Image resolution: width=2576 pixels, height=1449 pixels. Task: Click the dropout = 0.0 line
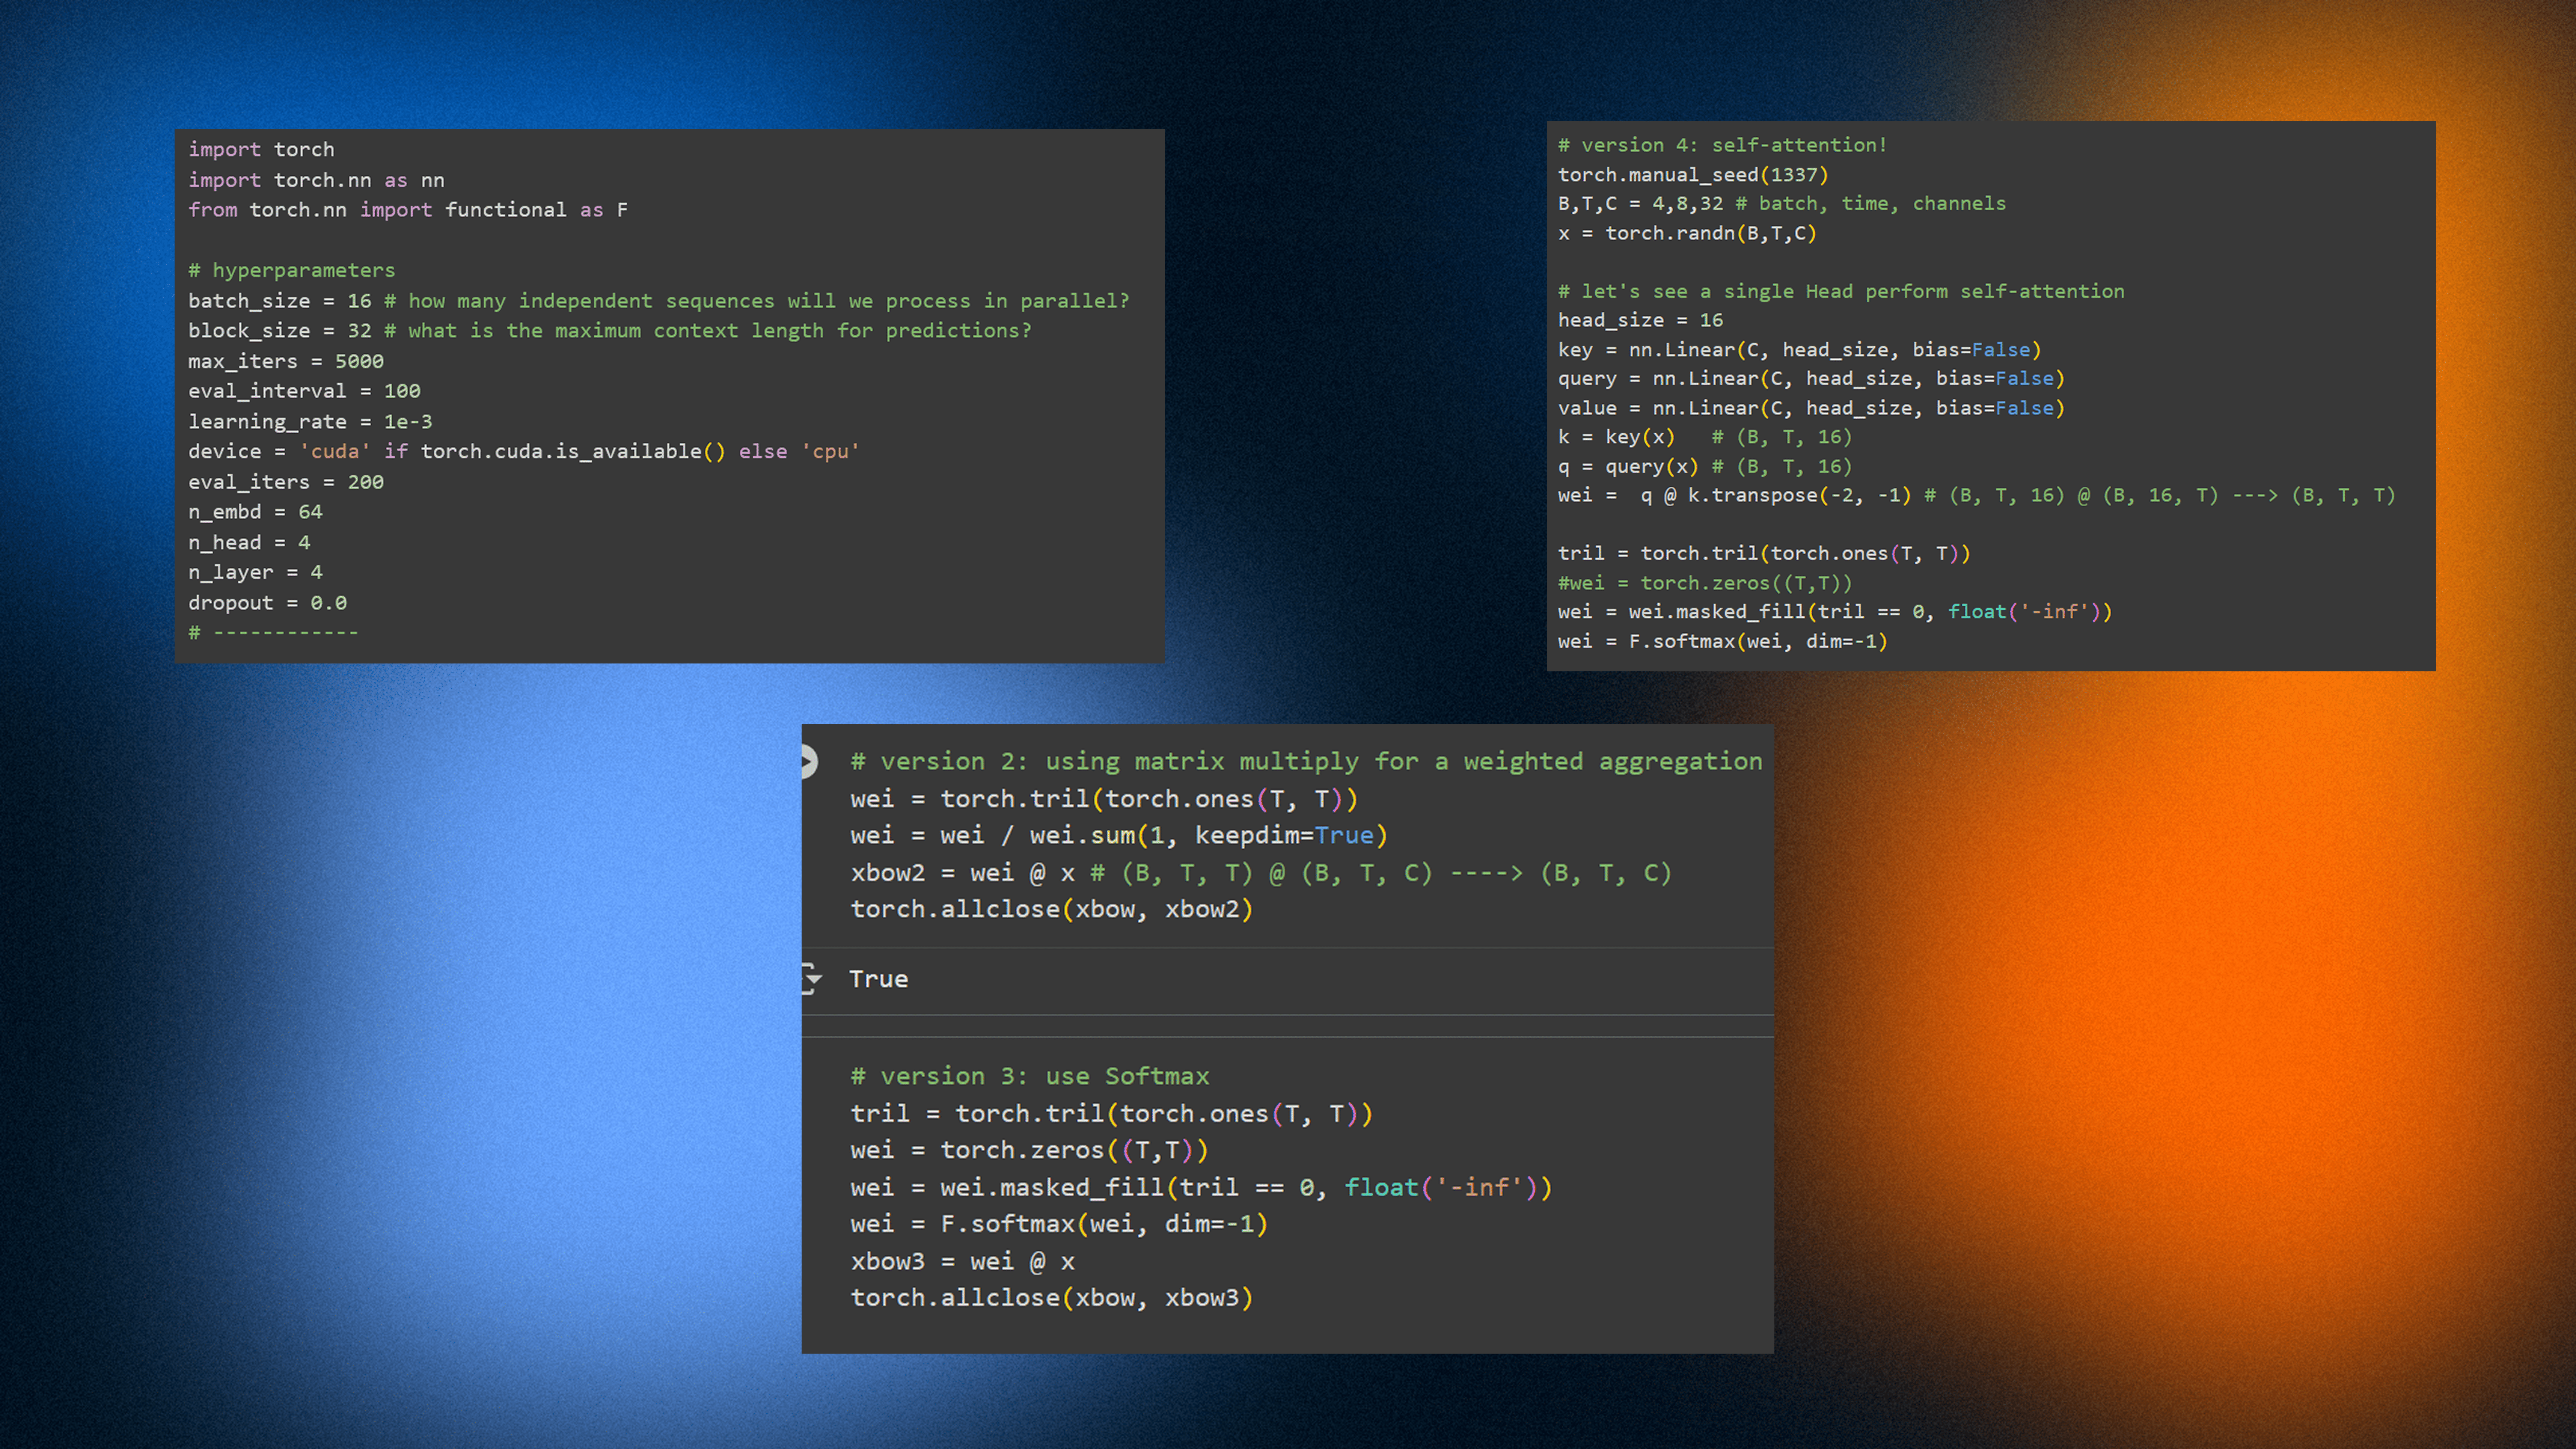(267, 603)
